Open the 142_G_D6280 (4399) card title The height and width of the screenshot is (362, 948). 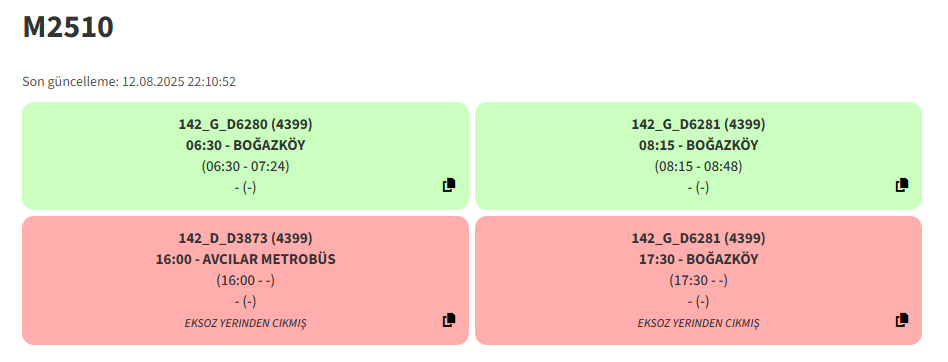(x=245, y=124)
